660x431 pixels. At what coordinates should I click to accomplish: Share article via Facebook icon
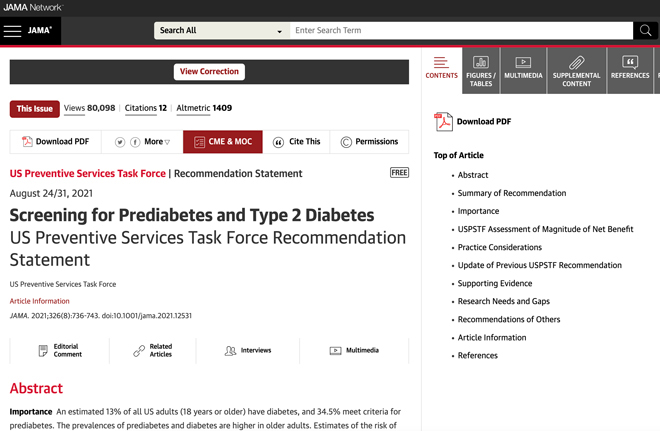(135, 142)
